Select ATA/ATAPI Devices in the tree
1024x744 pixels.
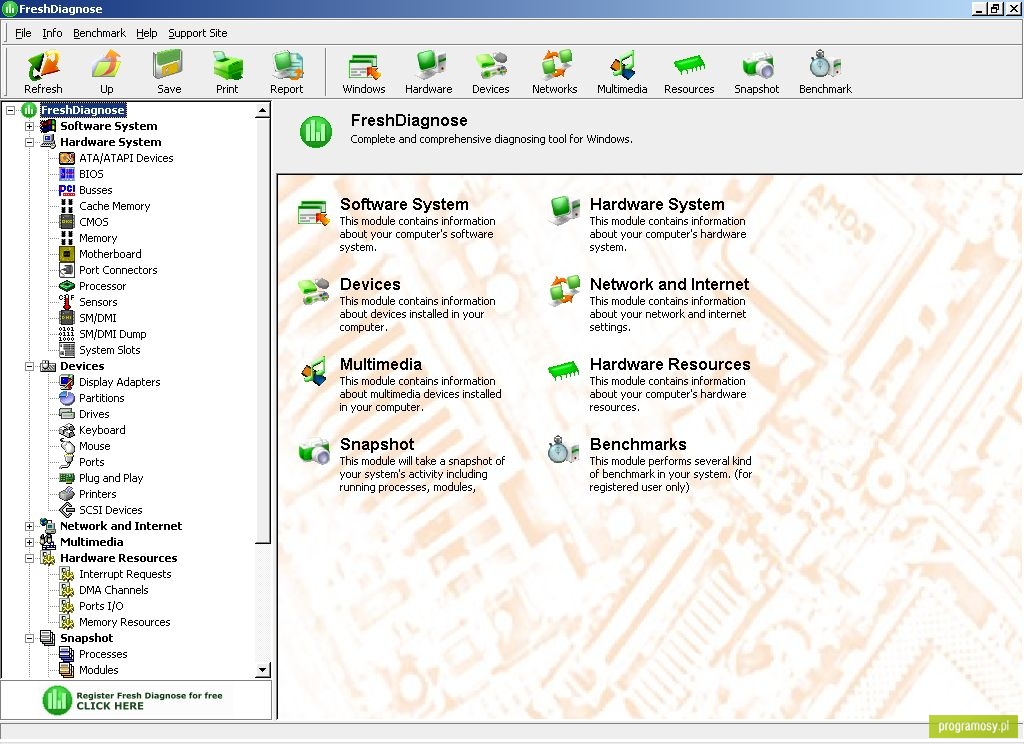[x=126, y=158]
